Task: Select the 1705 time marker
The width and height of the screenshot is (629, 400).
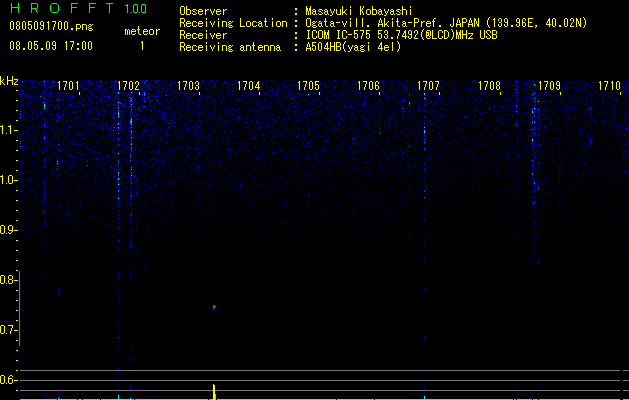Action: [x=308, y=86]
